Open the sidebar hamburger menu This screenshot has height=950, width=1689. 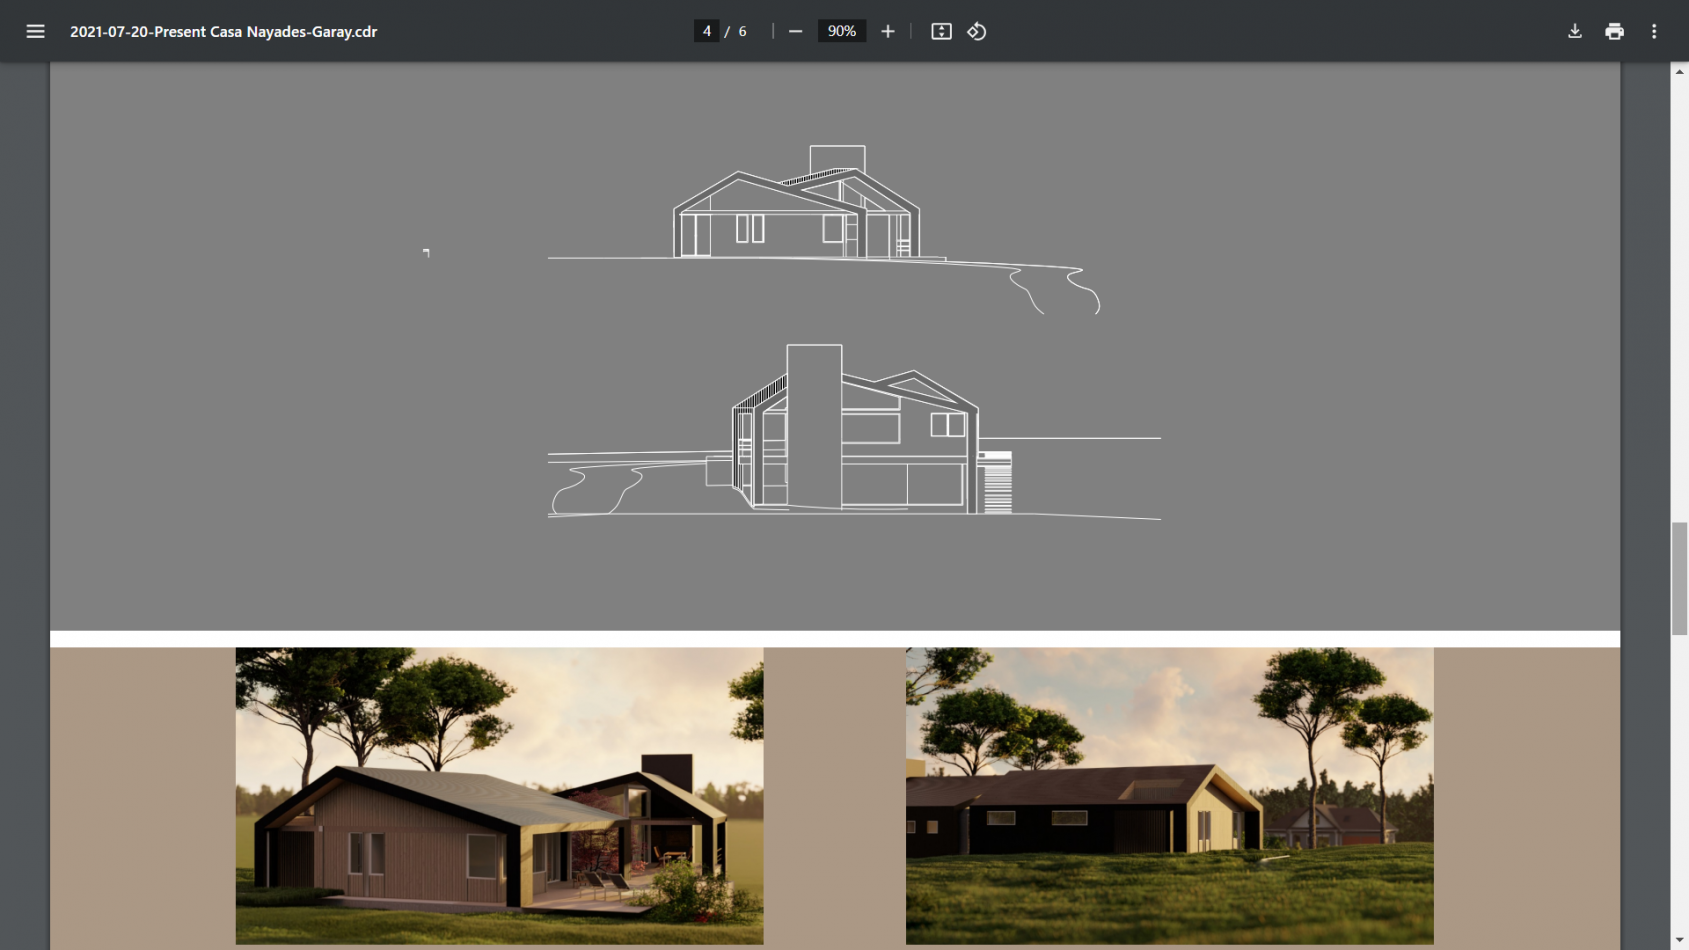(35, 31)
